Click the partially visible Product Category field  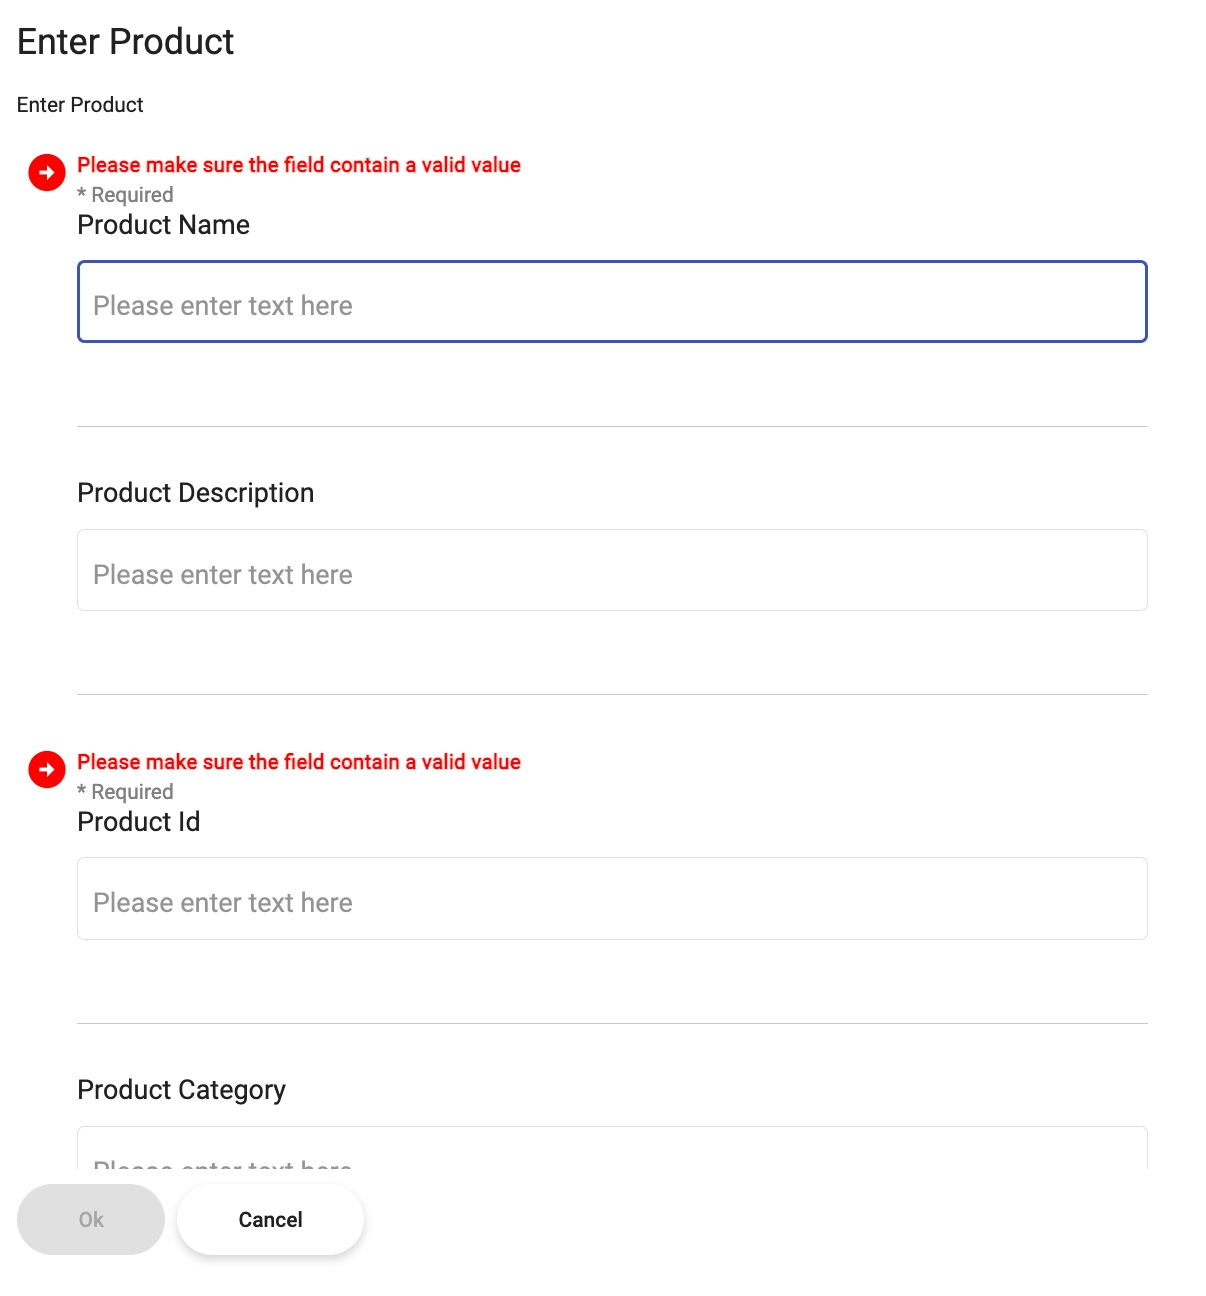pos(612,1148)
